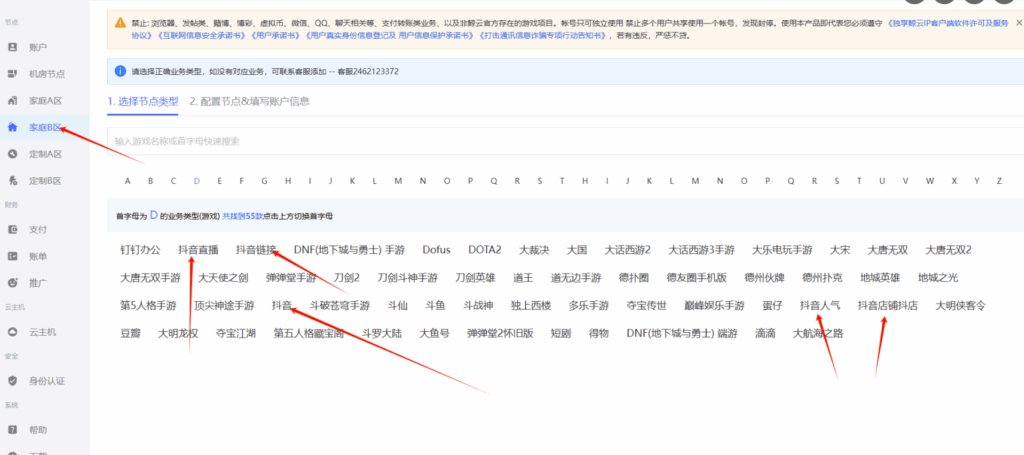Image resolution: width=1024 pixels, height=455 pixels.
Task: Choose the 斗鱼 entry
Action: coord(436,305)
